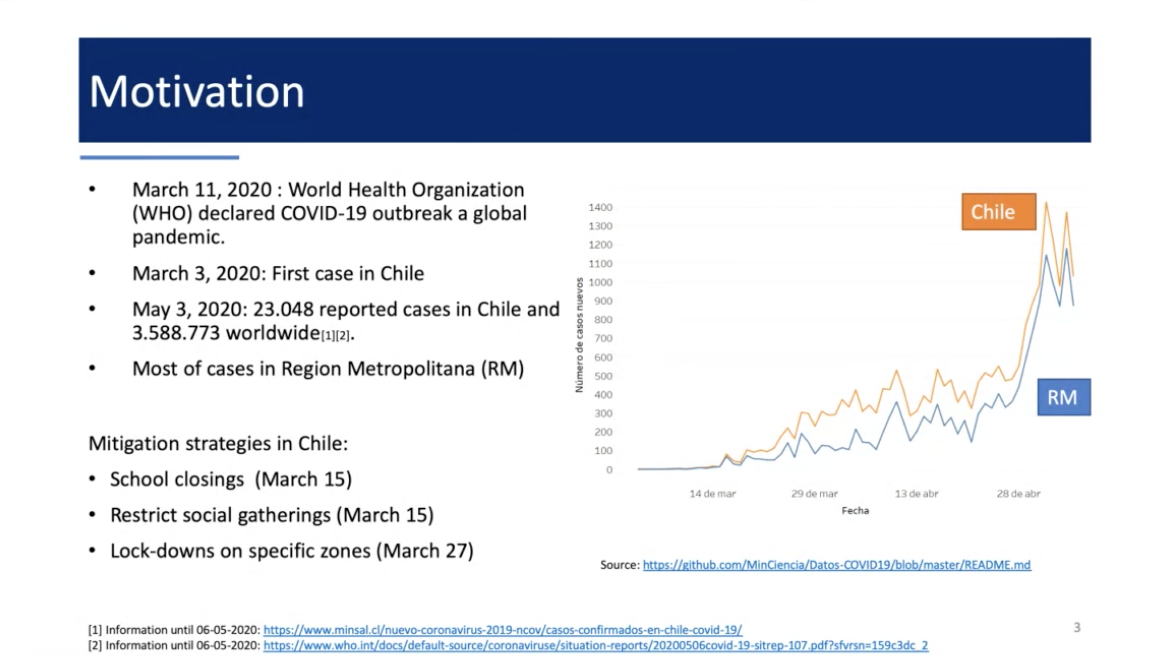This screenshot has height=656, width=1170.
Task: Click the "Most of cases in Region Metropolitana" bullet
Action: coord(327,368)
